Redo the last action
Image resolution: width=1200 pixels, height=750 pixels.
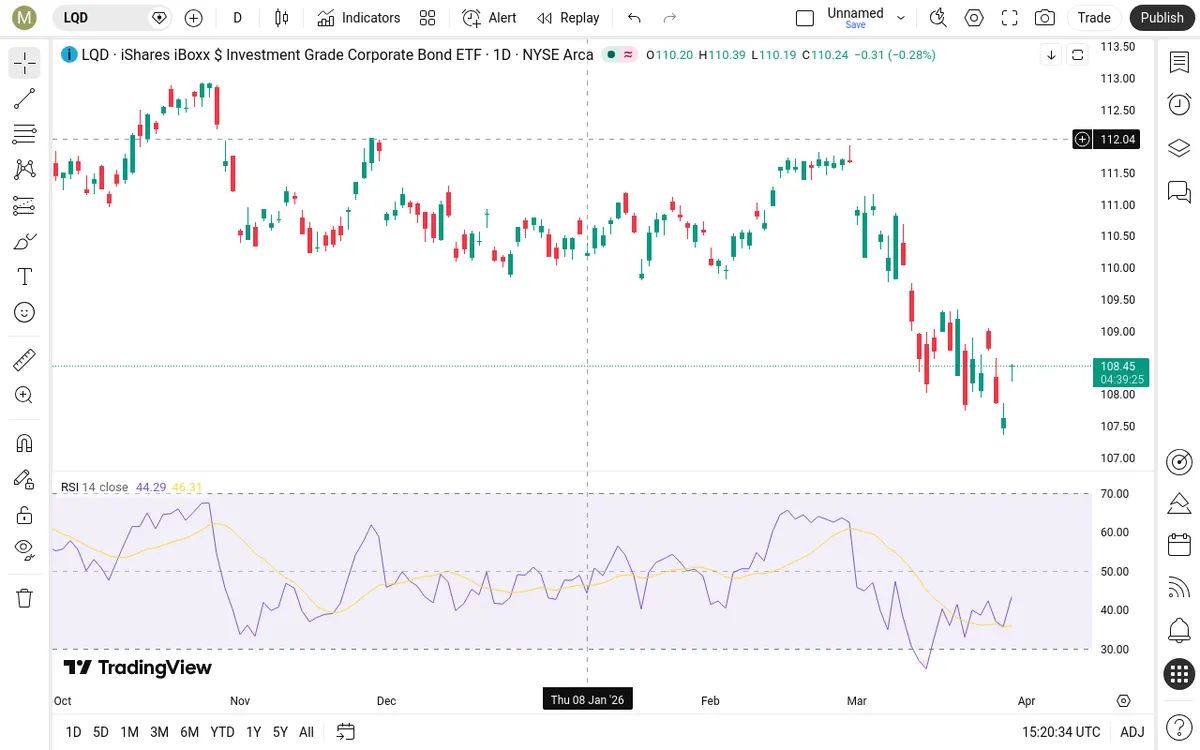point(670,18)
